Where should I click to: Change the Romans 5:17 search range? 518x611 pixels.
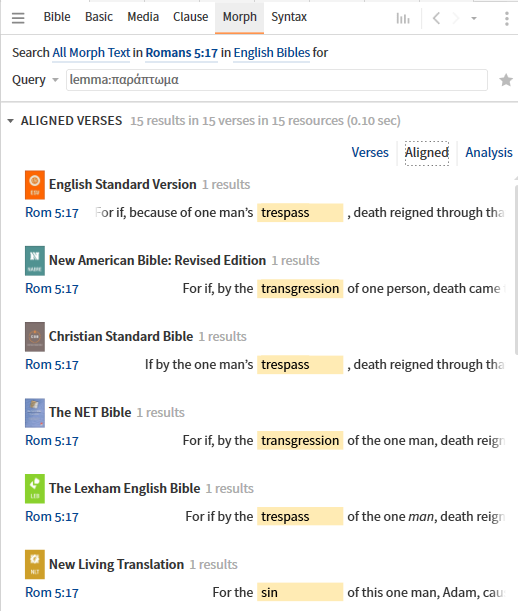[x=182, y=53]
